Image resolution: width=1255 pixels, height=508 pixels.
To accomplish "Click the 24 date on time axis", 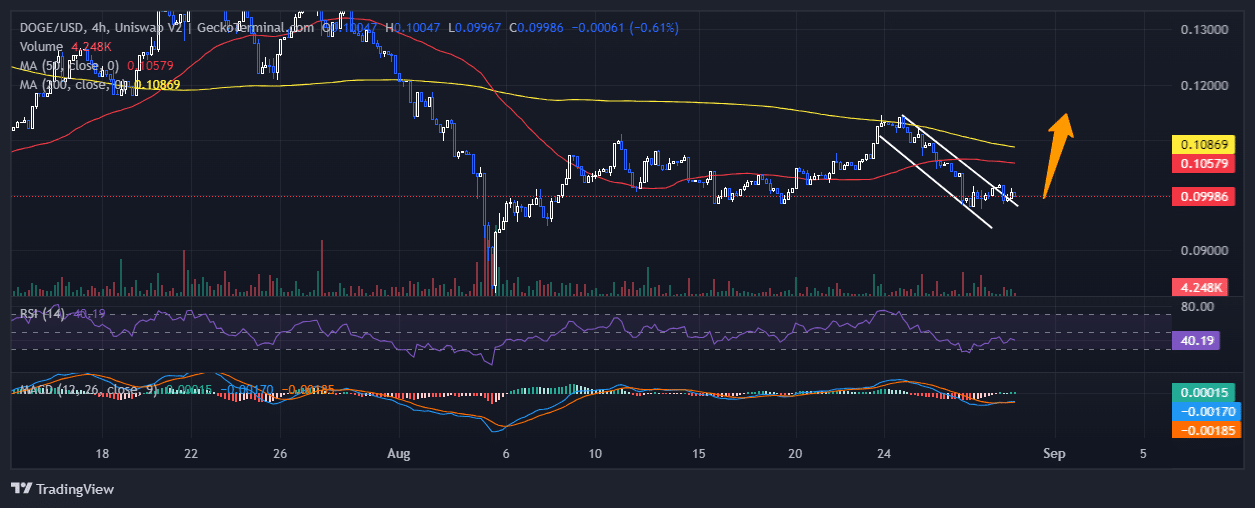I will click(885, 453).
